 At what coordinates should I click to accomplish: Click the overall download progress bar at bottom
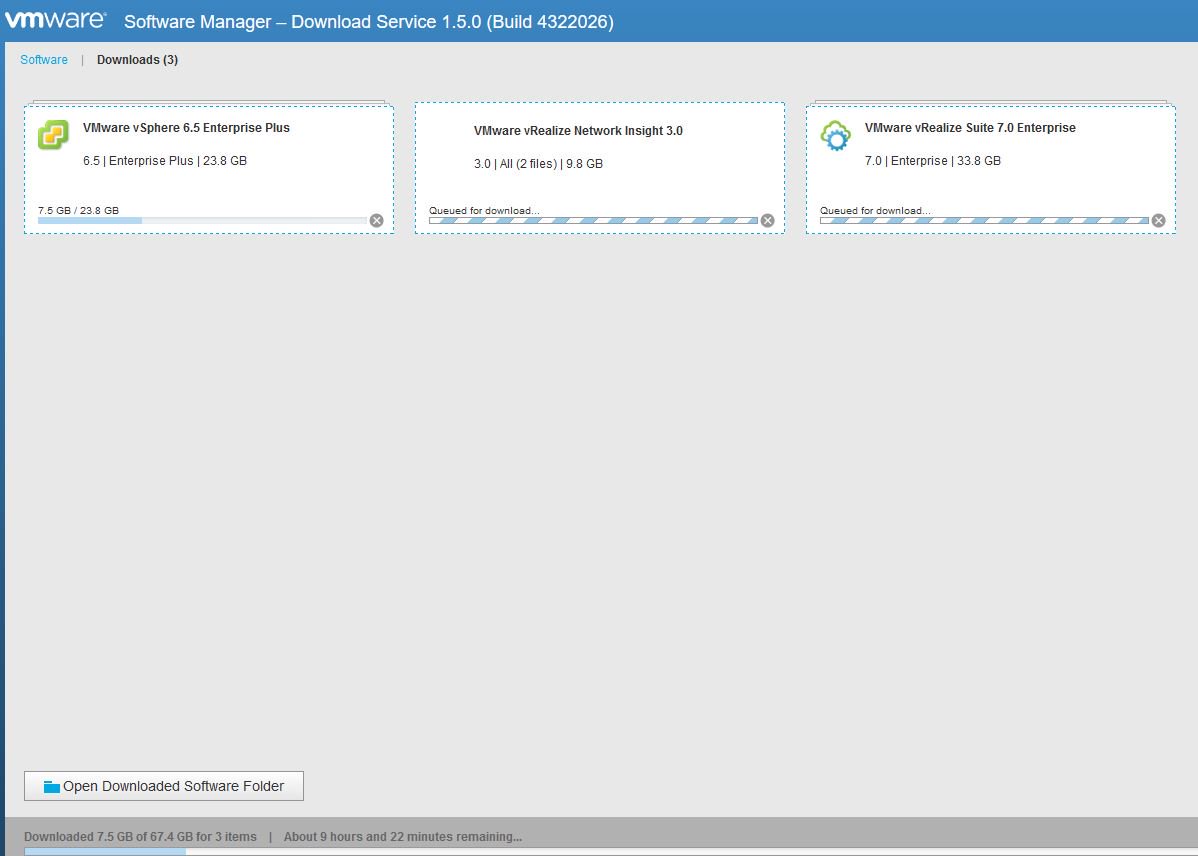611,851
